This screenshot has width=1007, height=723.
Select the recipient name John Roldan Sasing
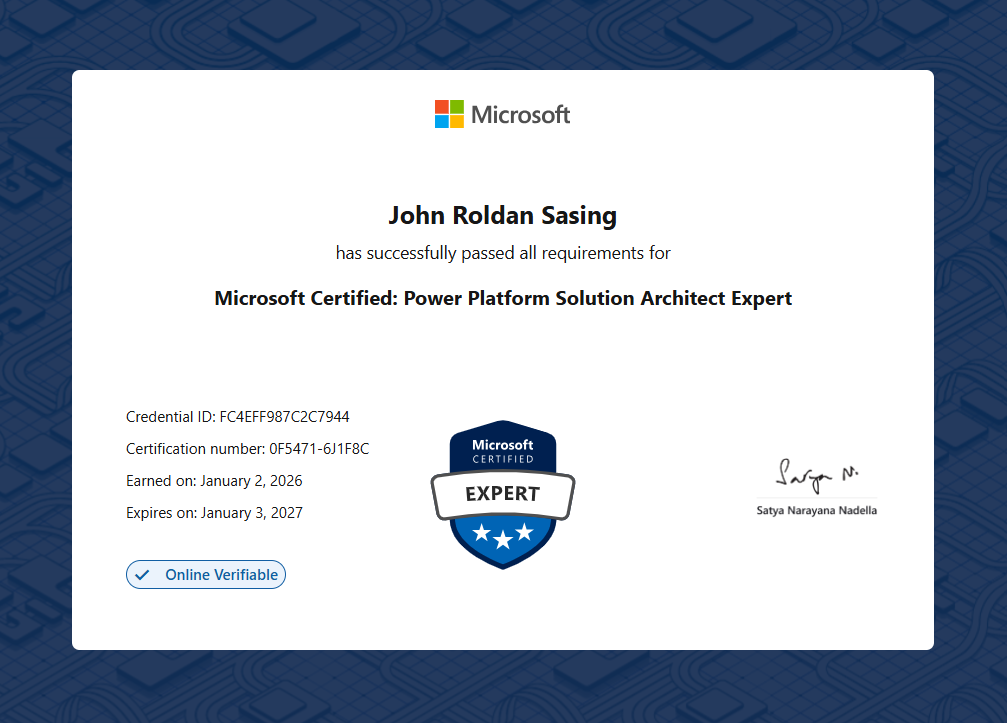point(502,215)
